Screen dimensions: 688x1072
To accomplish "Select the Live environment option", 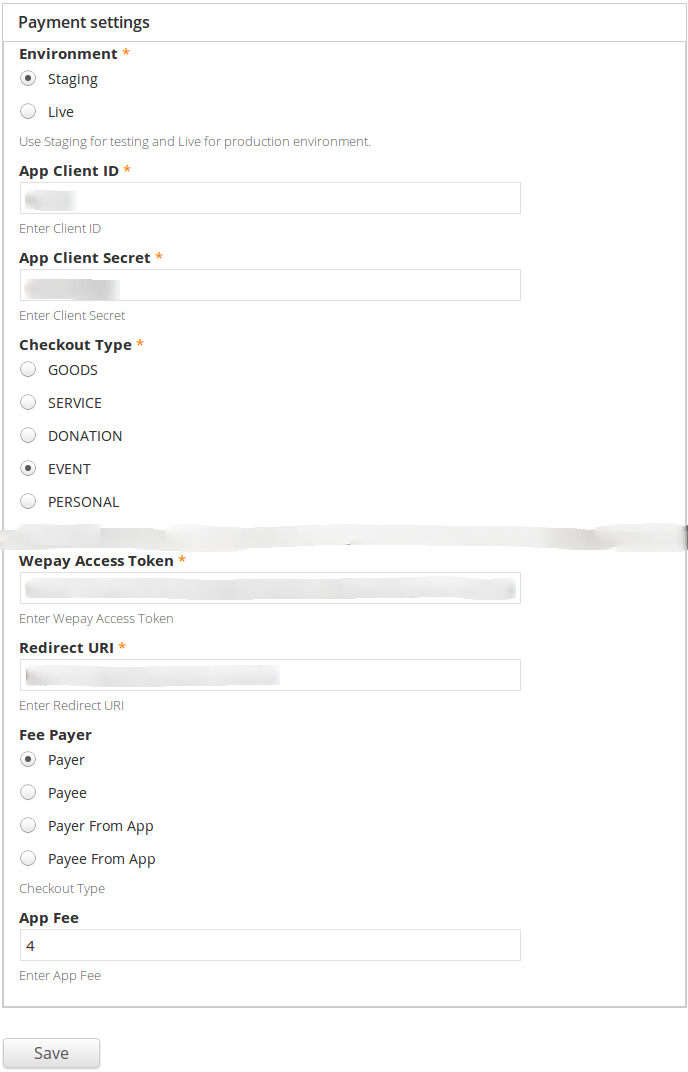I will pos(28,112).
